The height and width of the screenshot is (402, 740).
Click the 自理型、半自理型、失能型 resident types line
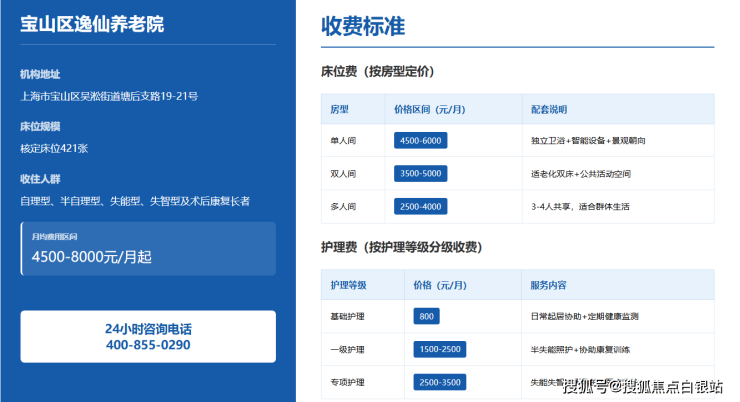click(135, 201)
